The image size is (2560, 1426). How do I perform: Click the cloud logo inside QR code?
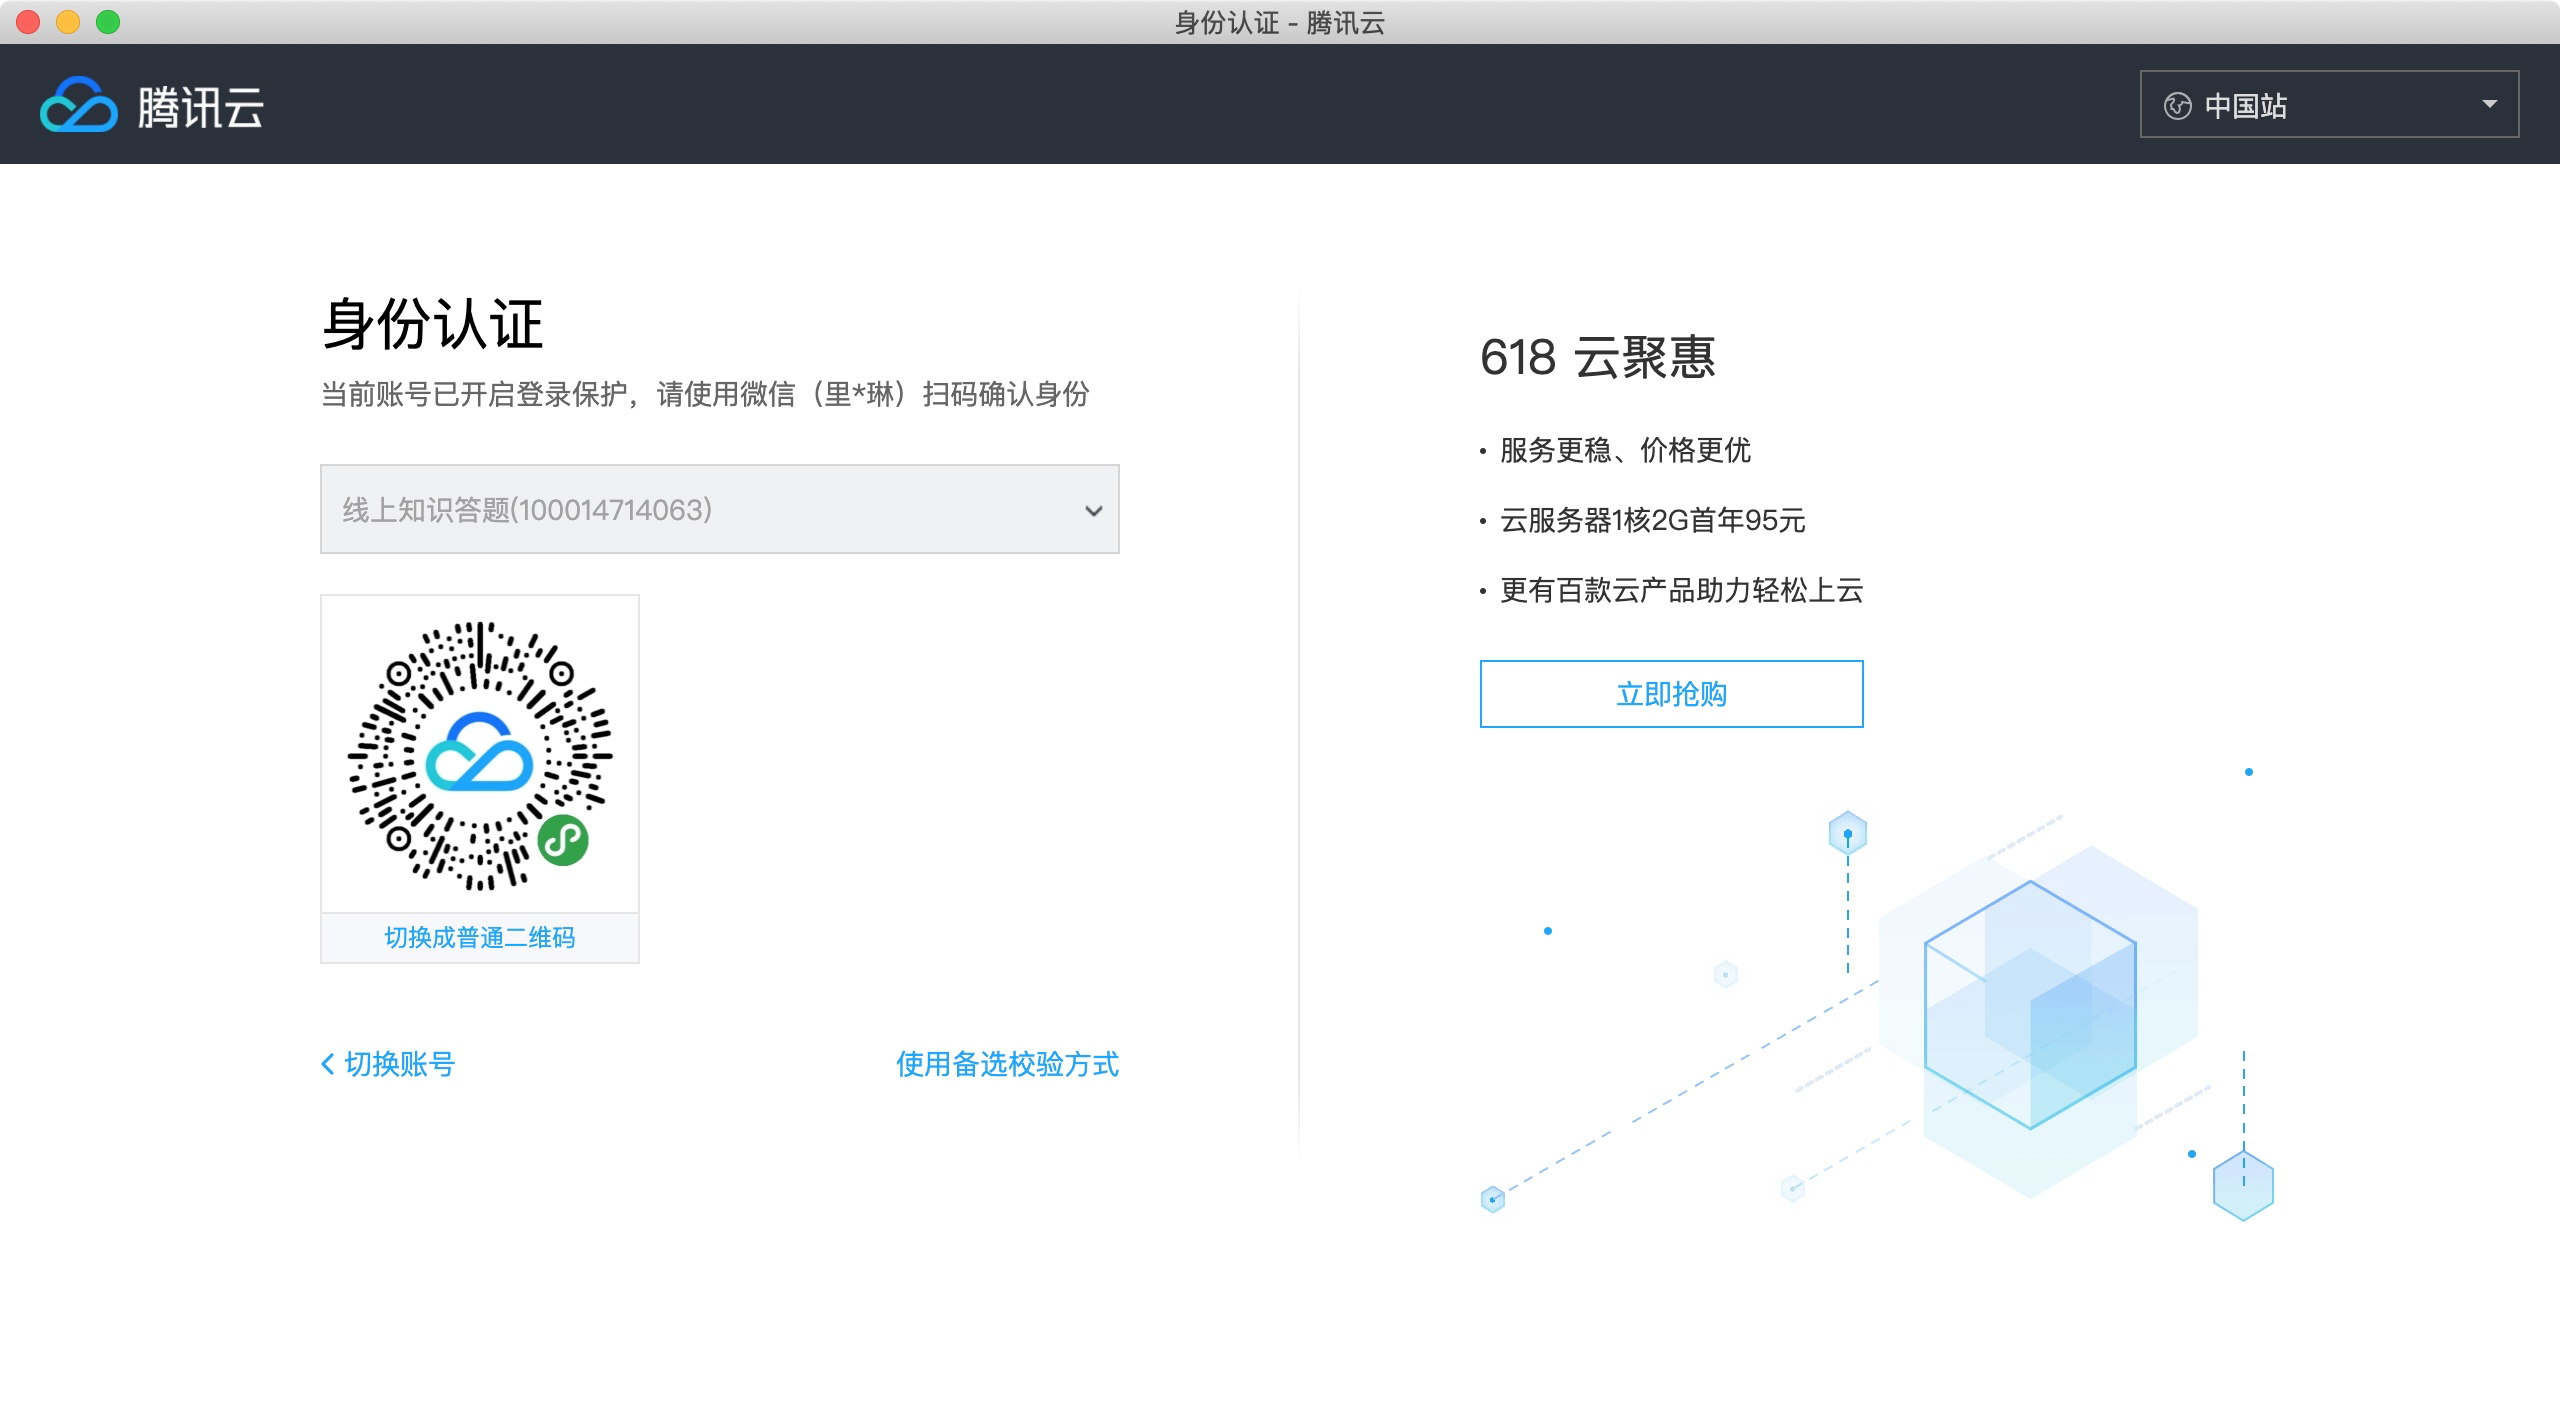point(479,753)
